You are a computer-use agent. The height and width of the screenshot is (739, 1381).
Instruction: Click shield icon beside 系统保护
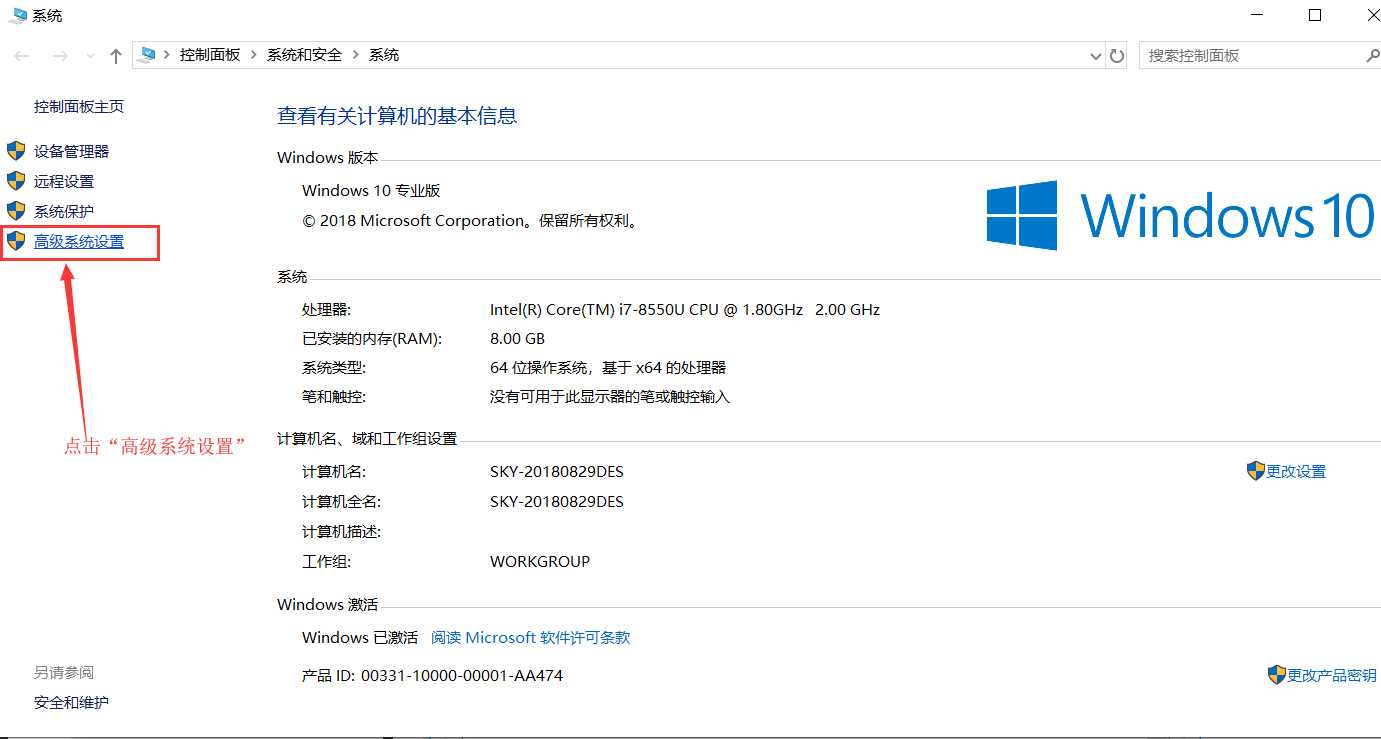click(16, 211)
